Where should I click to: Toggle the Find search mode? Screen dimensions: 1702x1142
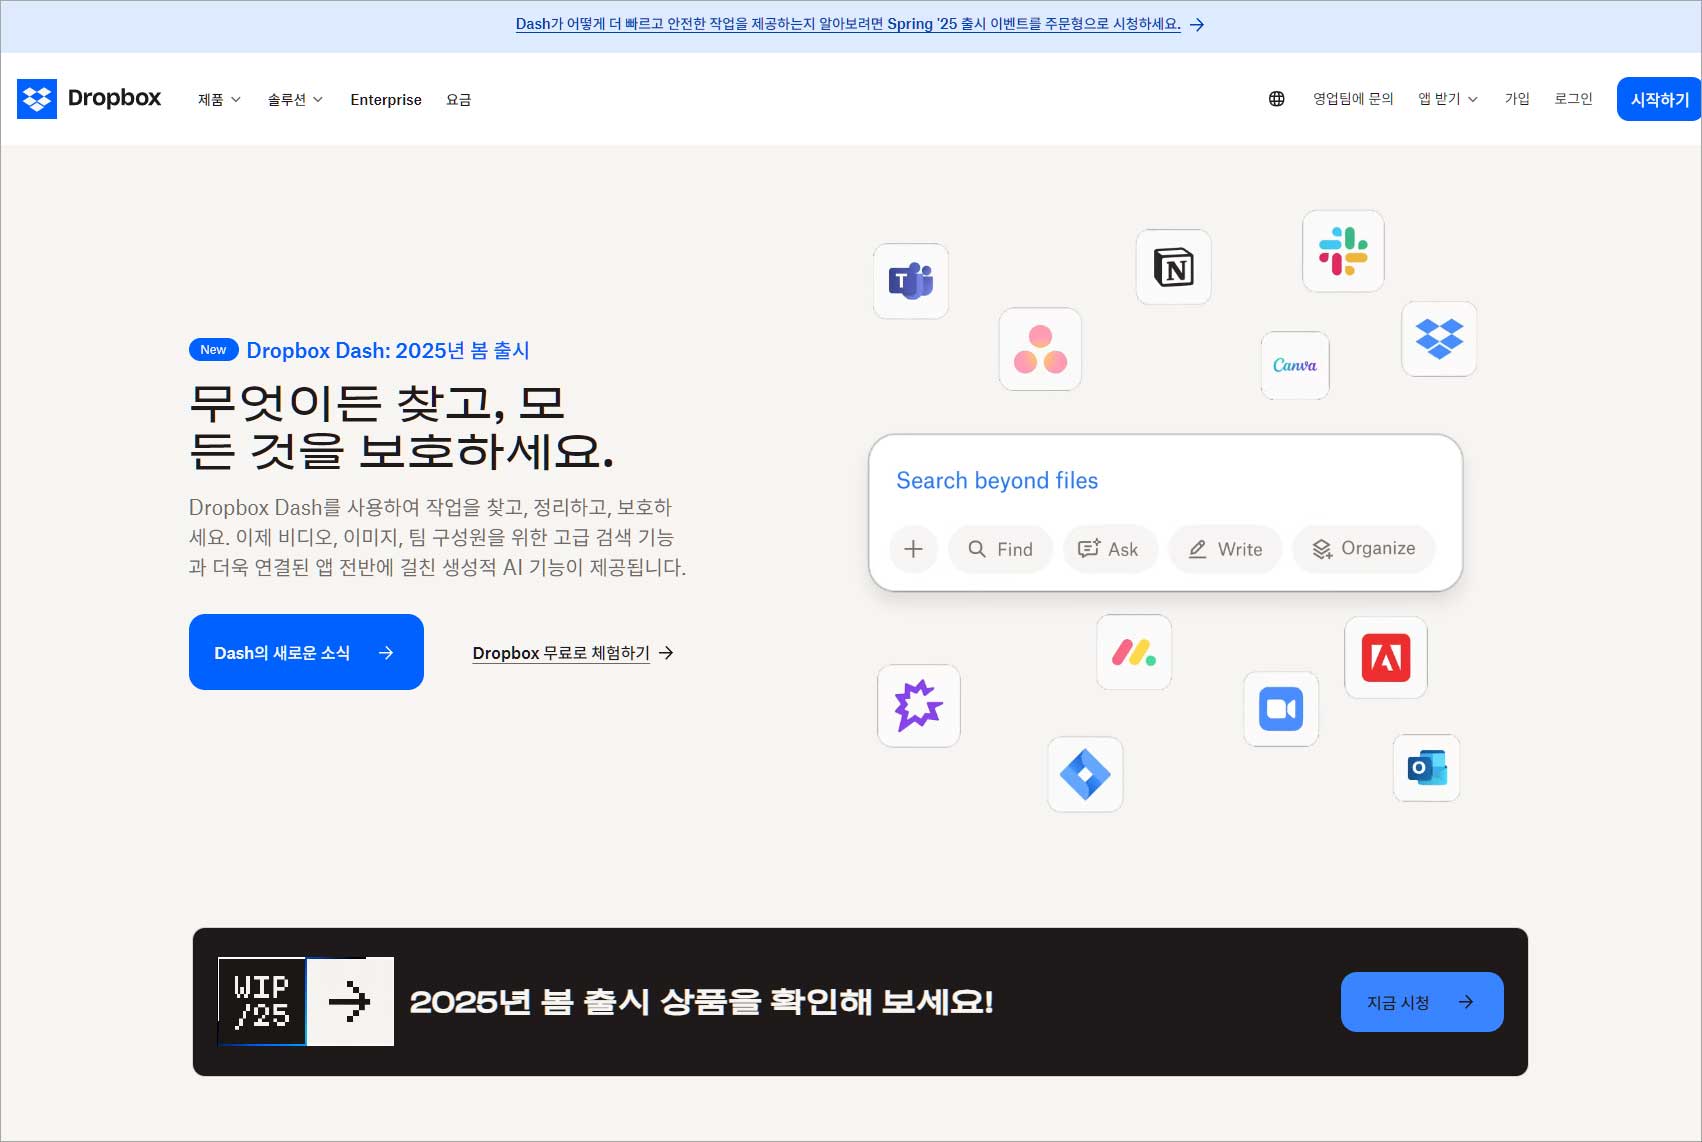pyautogui.click(x=1000, y=549)
